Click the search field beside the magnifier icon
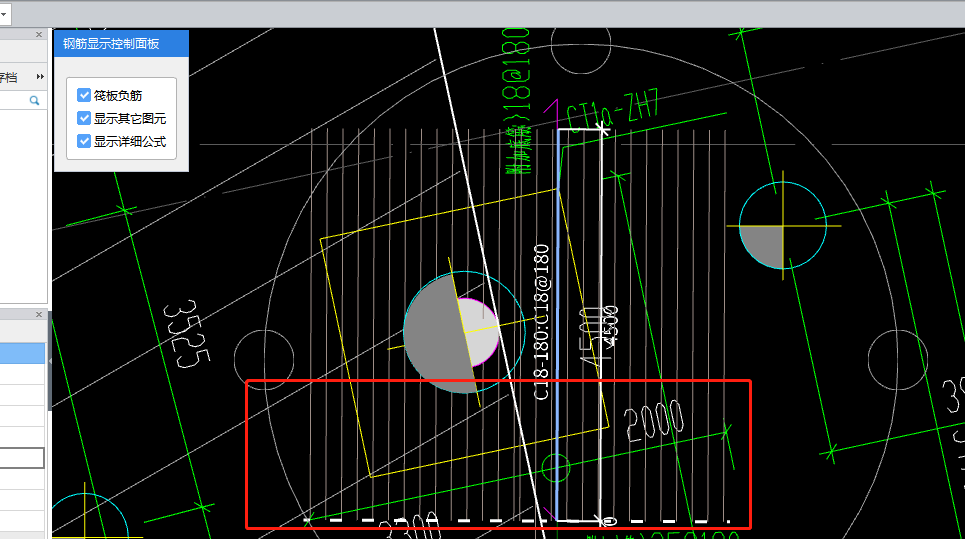 [x=14, y=100]
